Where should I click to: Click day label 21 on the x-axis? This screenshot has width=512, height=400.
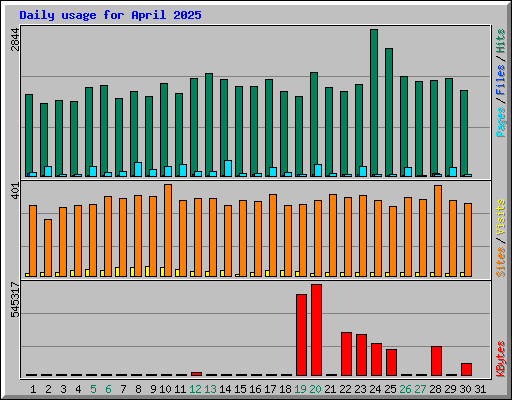[330, 389]
